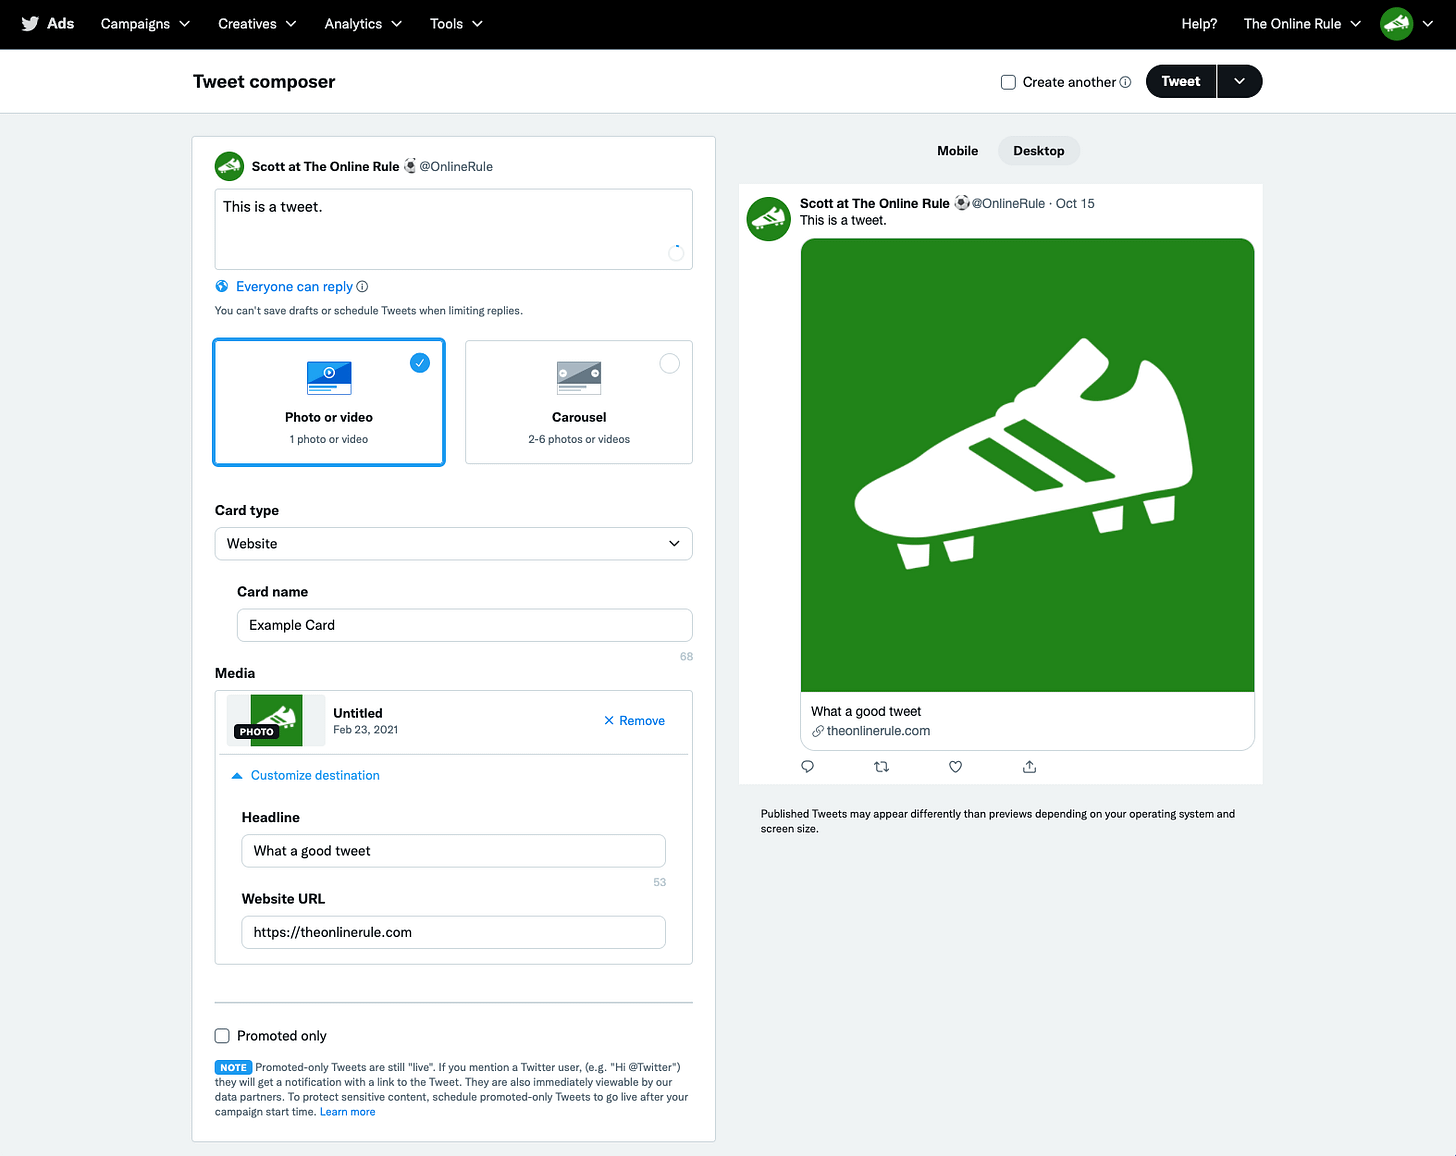Click the globe icon beside Everyone can reply
This screenshot has height=1156, width=1456.
coord(222,286)
